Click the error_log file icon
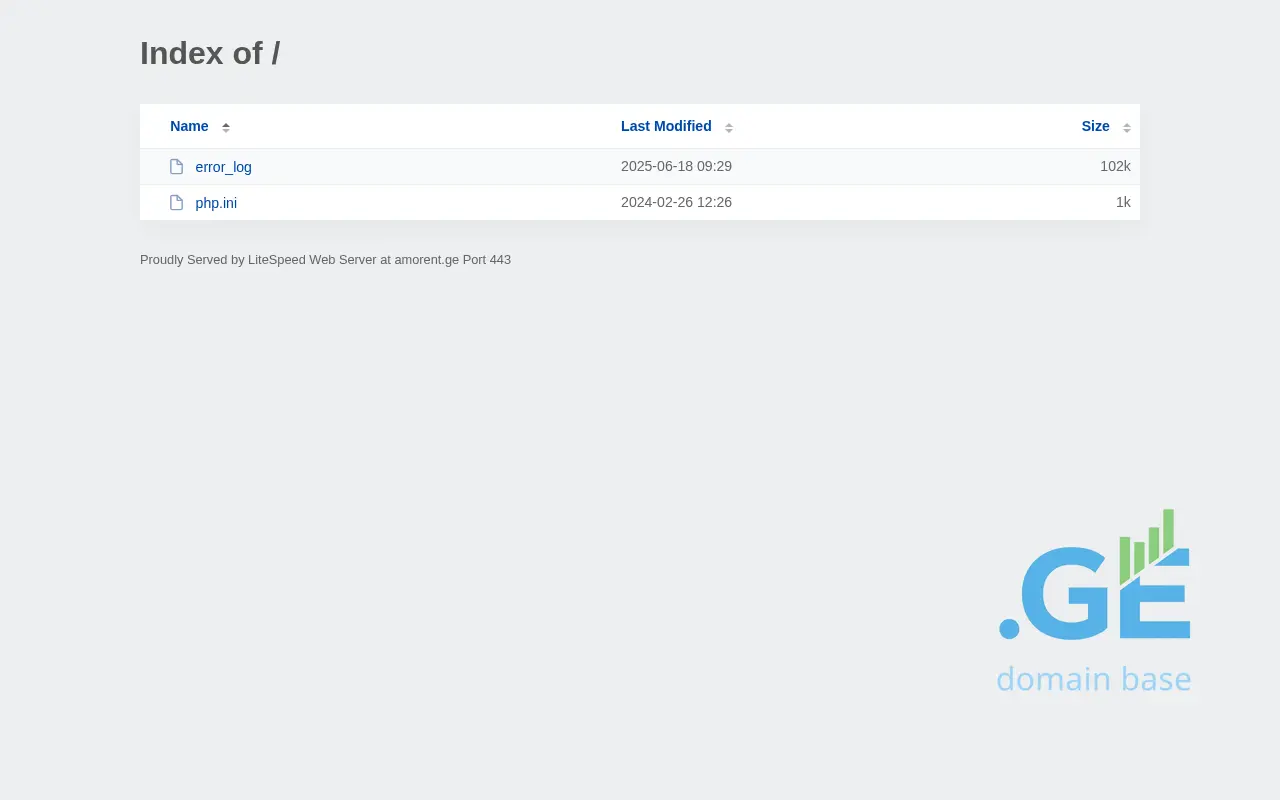The height and width of the screenshot is (800, 1280). (x=177, y=167)
